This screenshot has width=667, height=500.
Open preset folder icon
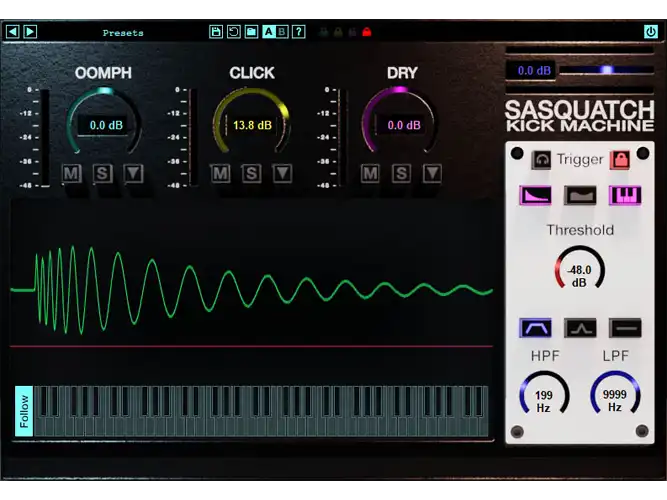pos(251,32)
